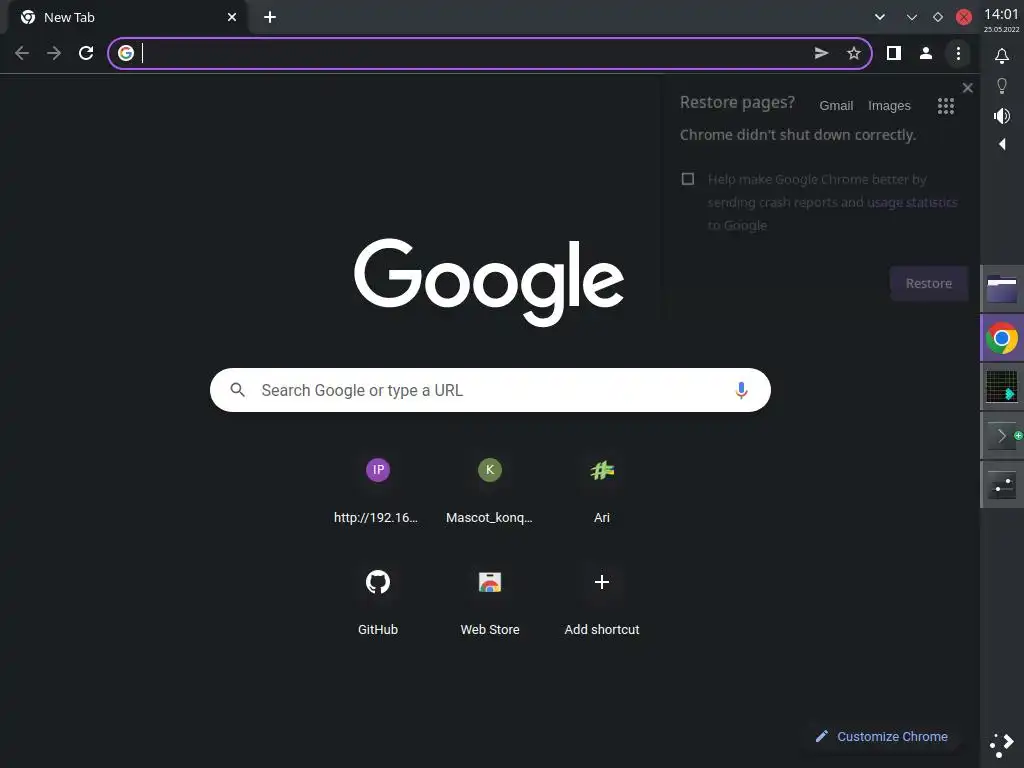Click the Google logo
Screen dimensions: 1024x768
[x=489, y=281]
